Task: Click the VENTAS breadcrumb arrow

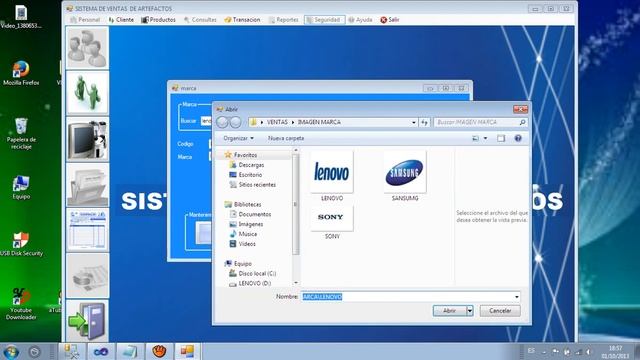Action: pos(293,122)
